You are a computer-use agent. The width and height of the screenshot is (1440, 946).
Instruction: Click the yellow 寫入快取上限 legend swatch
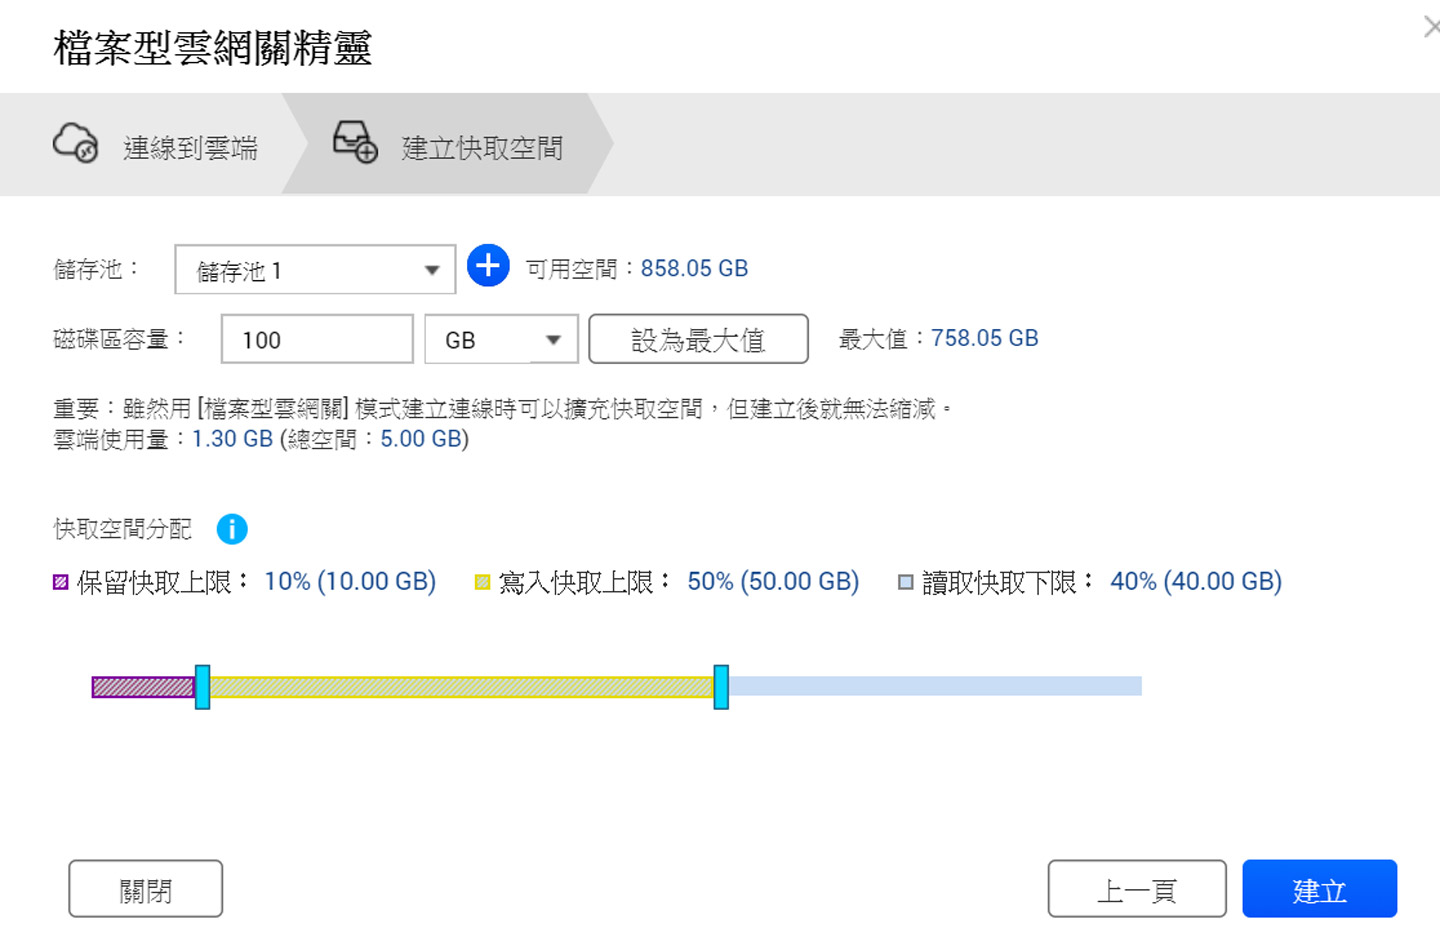[x=483, y=581]
